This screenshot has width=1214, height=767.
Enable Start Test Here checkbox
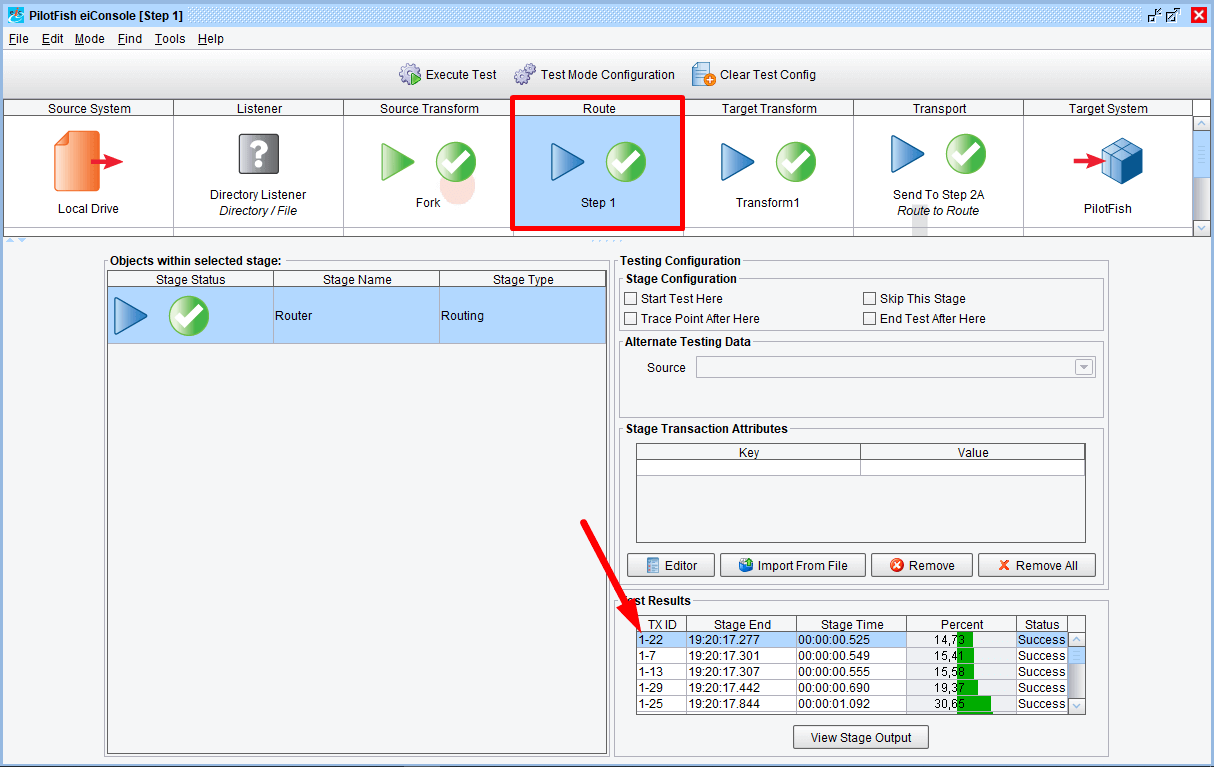coord(631,299)
